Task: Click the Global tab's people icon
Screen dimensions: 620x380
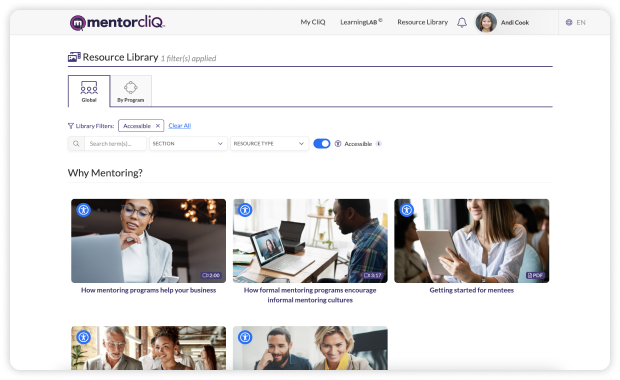Action: [89, 87]
